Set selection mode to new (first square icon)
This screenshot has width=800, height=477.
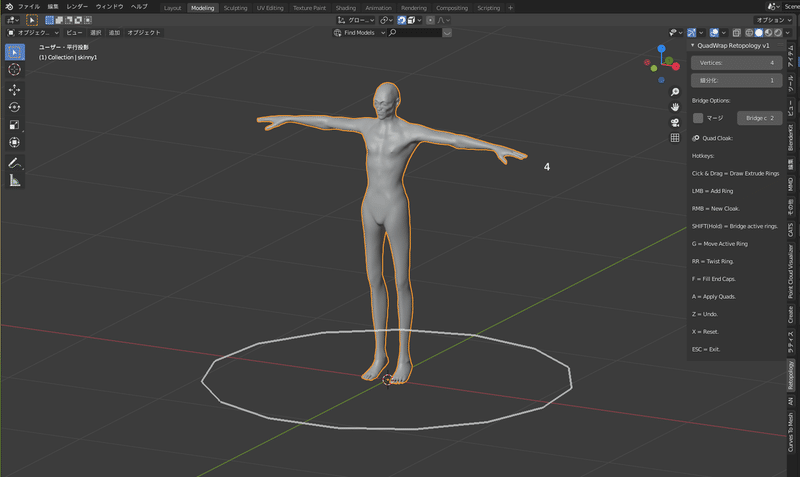click(49, 20)
